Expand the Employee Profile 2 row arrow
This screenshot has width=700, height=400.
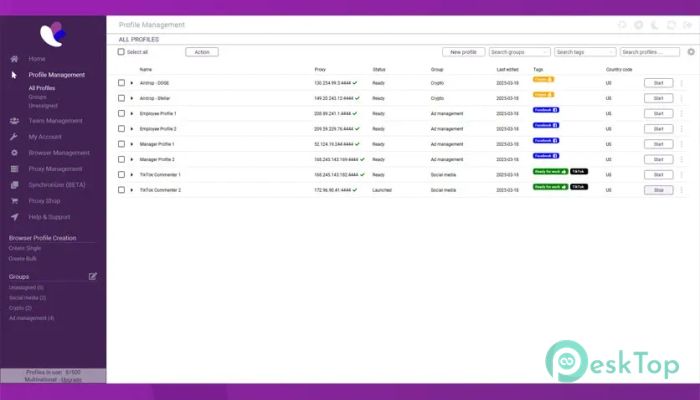click(x=132, y=129)
